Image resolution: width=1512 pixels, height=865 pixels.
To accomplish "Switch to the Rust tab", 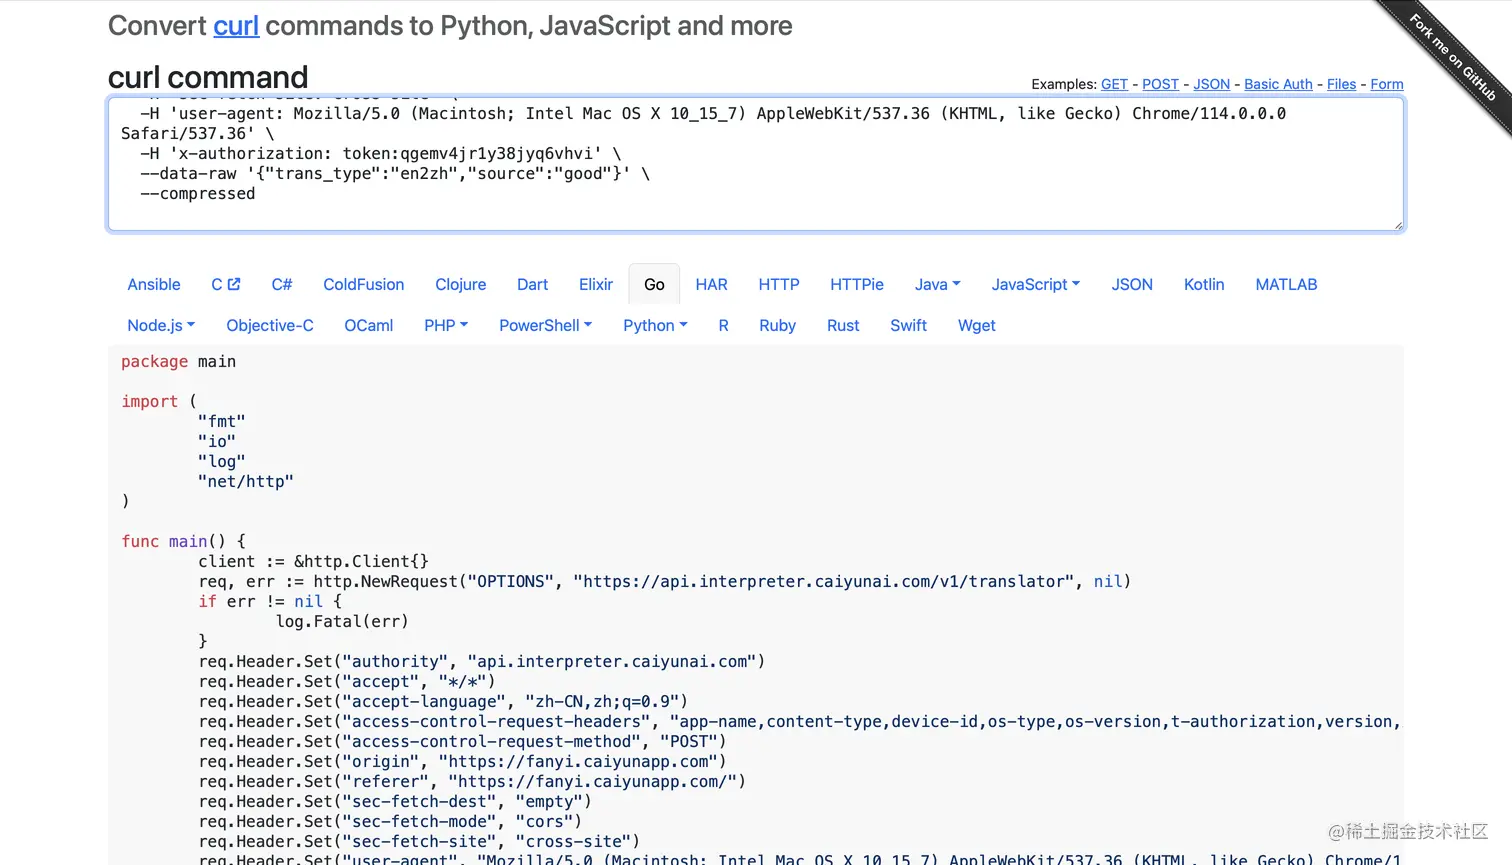I will pos(843,325).
